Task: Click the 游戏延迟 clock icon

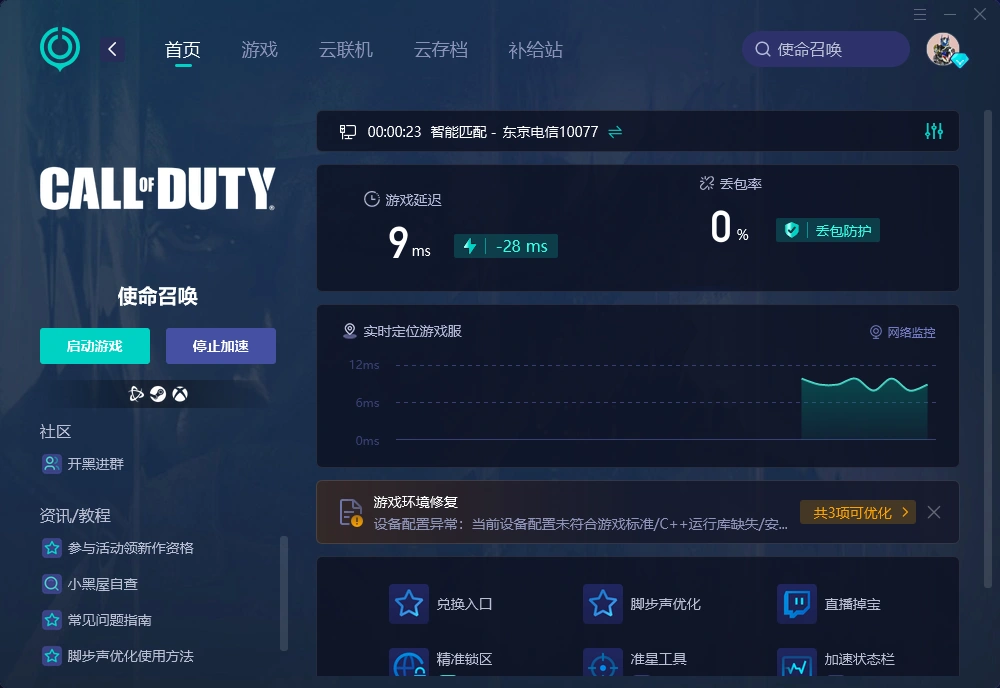Action: coord(372,199)
